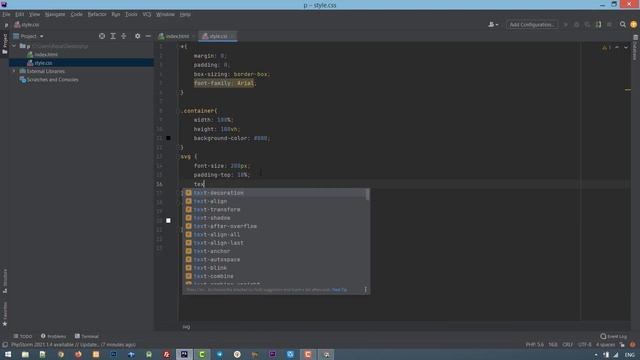Screen dimensions: 640x360
Task: Toggle the Database side tool tab
Action: coord(636,48)
